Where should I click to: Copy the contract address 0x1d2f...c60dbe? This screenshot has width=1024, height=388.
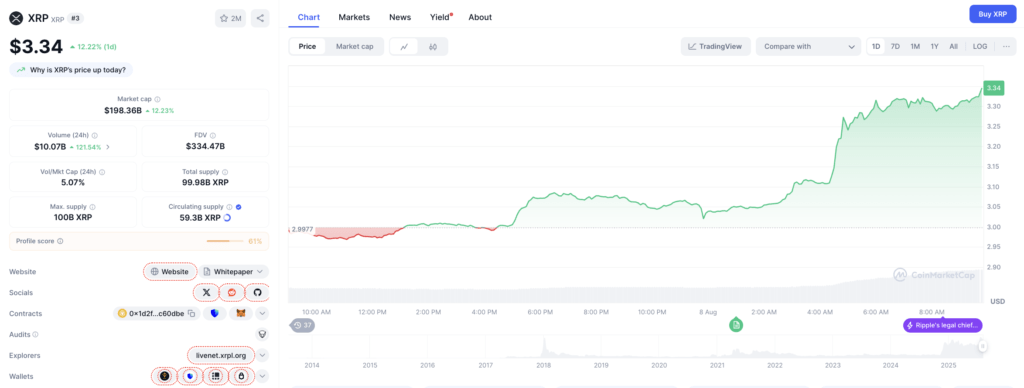[191, 314]
